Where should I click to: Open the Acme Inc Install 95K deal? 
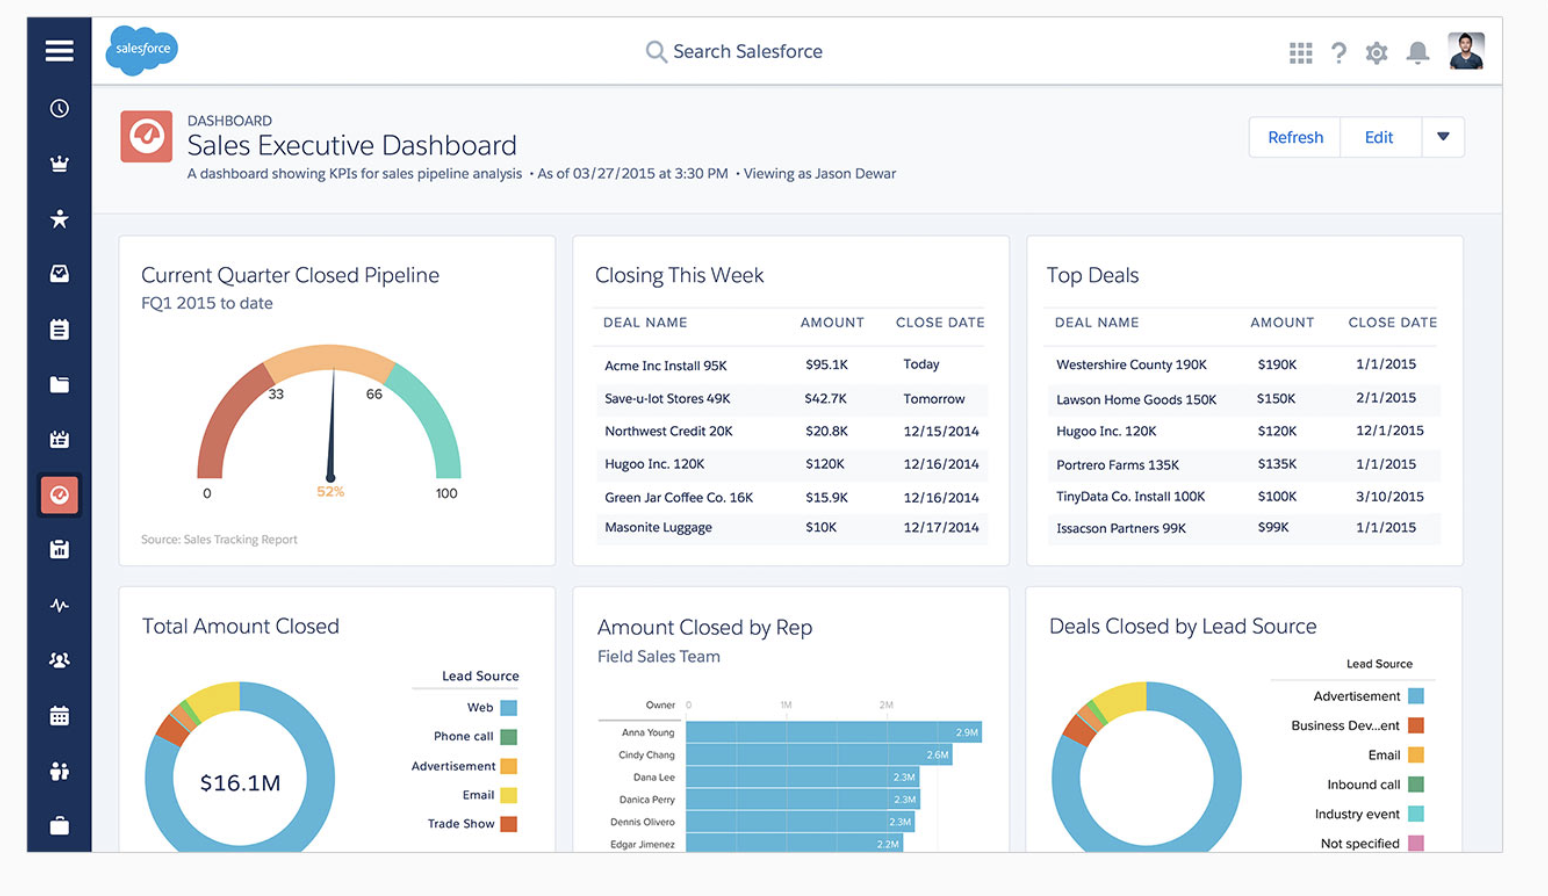669,365
